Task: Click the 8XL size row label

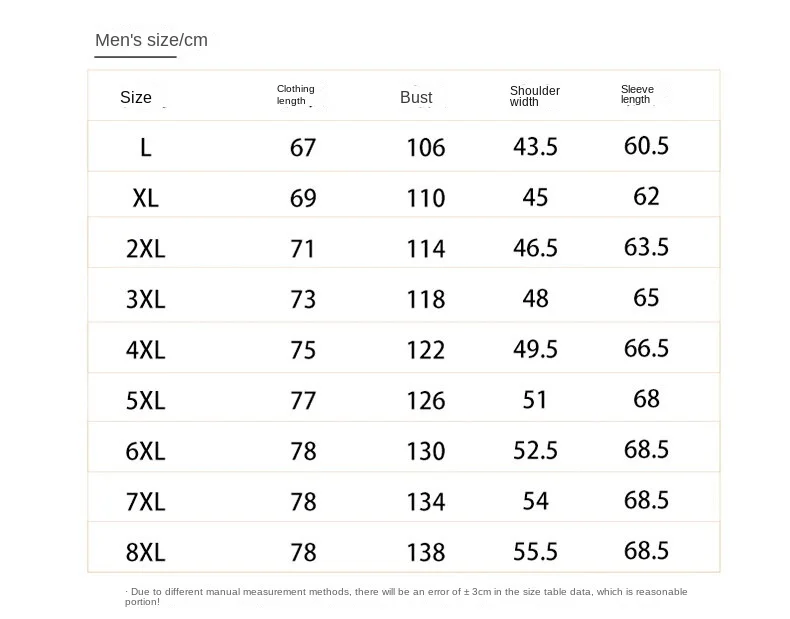Action: coord(146,552)
